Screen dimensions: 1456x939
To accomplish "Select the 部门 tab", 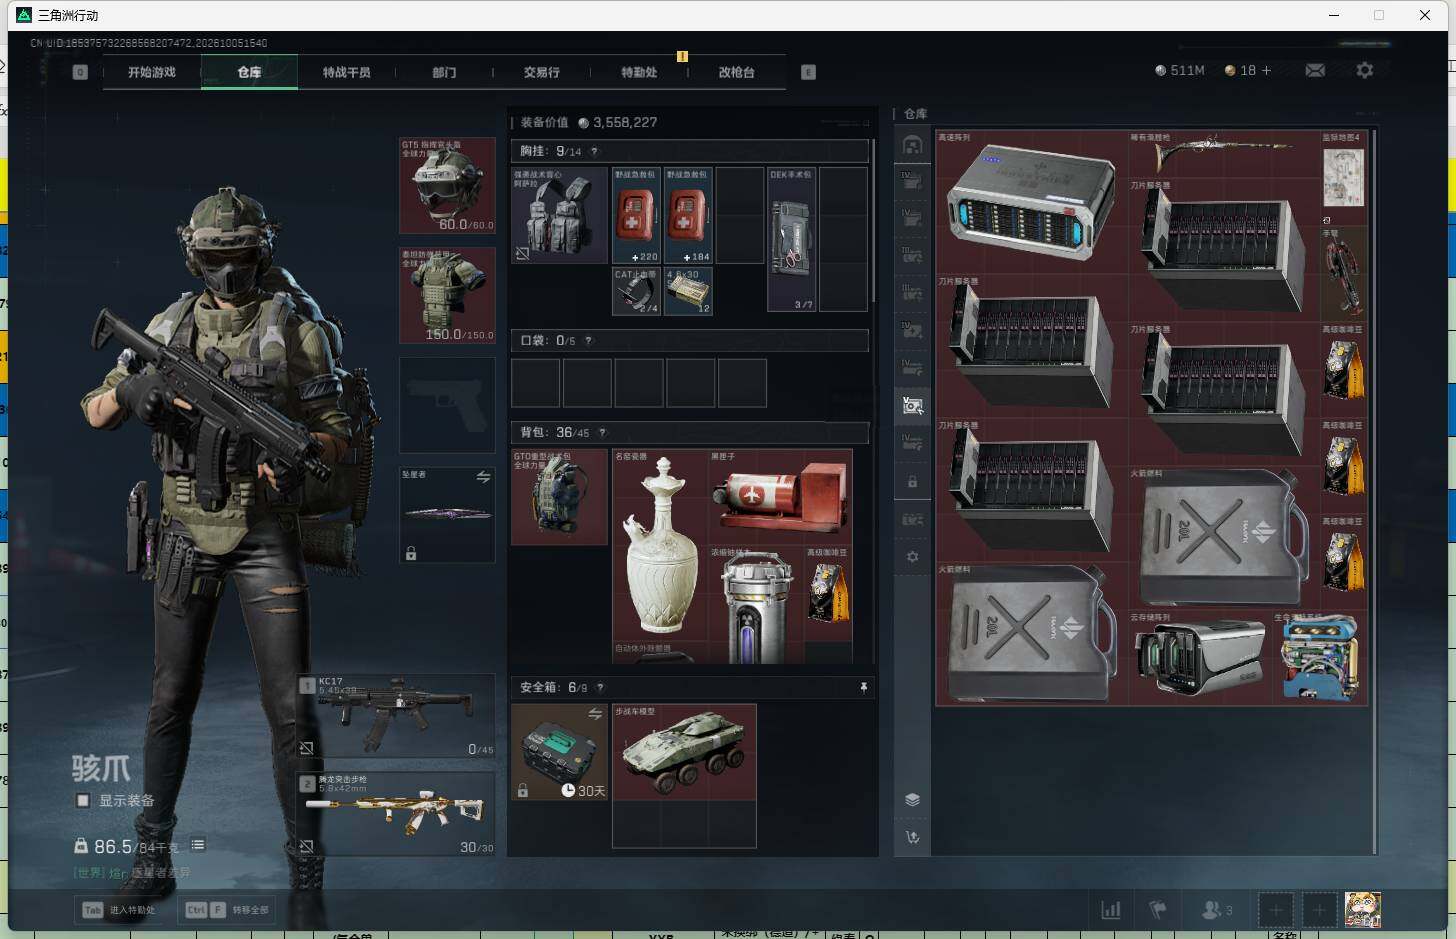I will click(444, 72).
